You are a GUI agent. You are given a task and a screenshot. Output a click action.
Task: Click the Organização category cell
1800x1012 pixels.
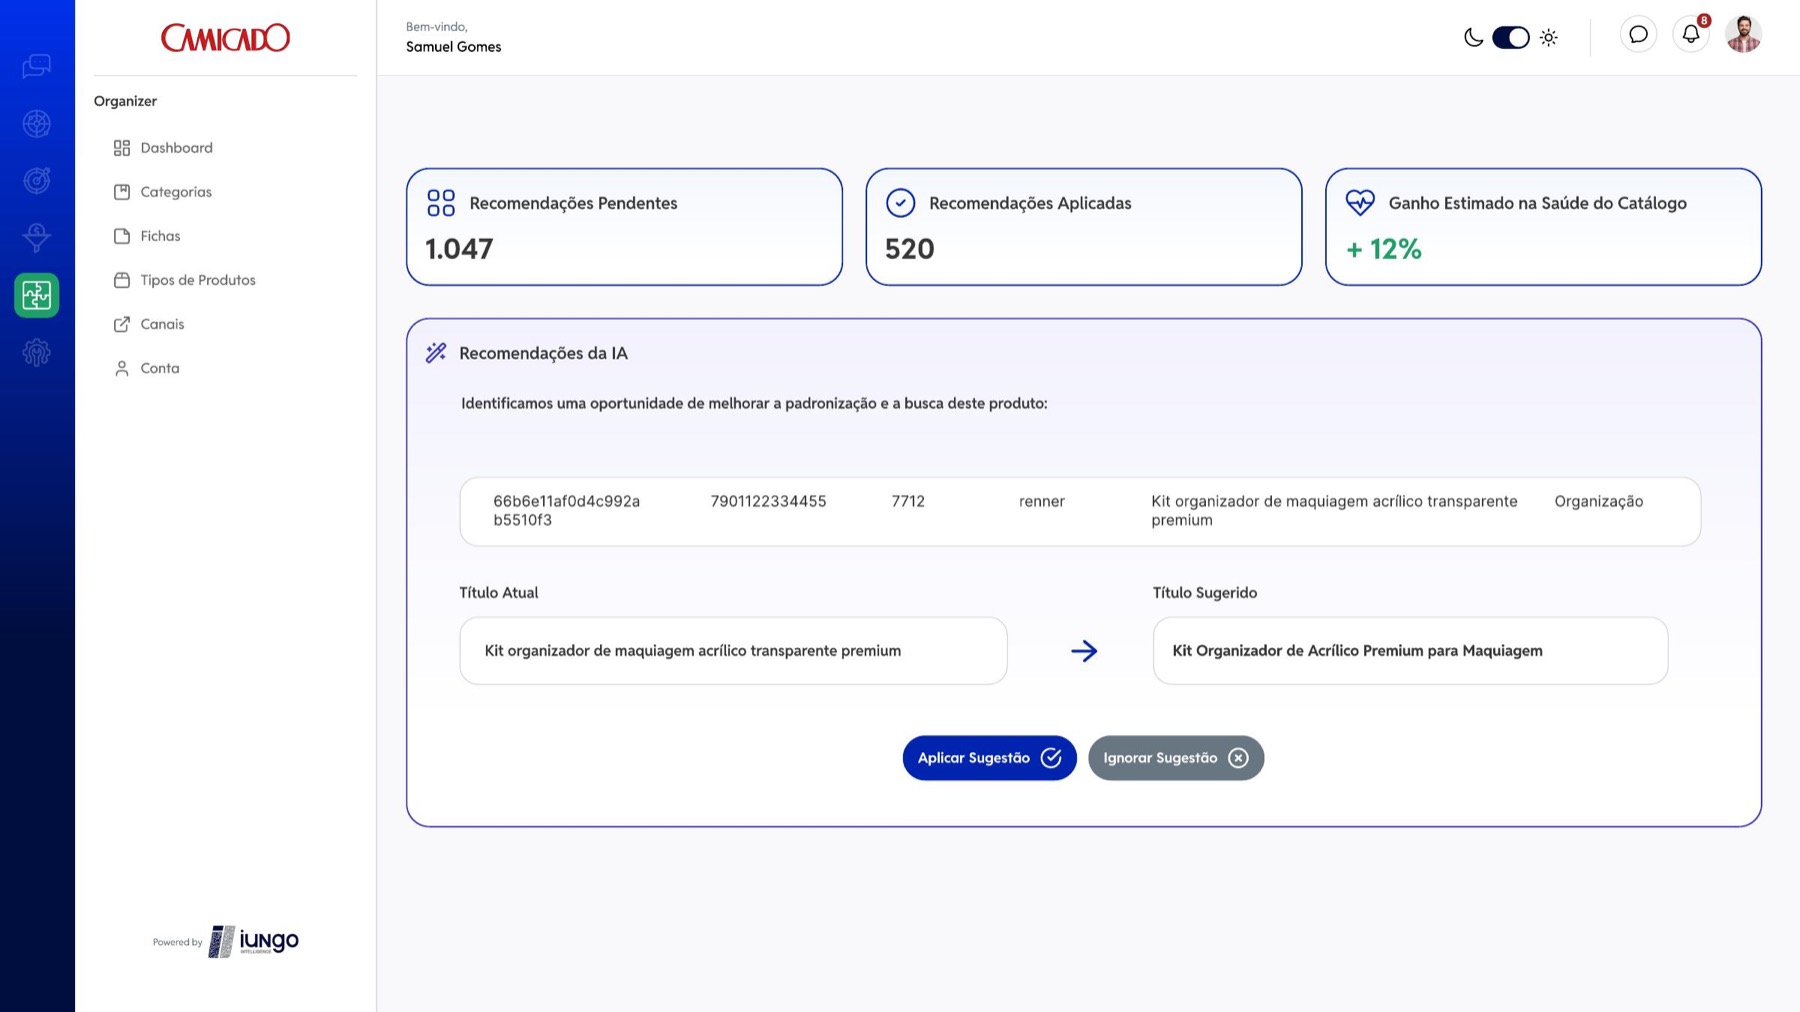pos(1599,501)
